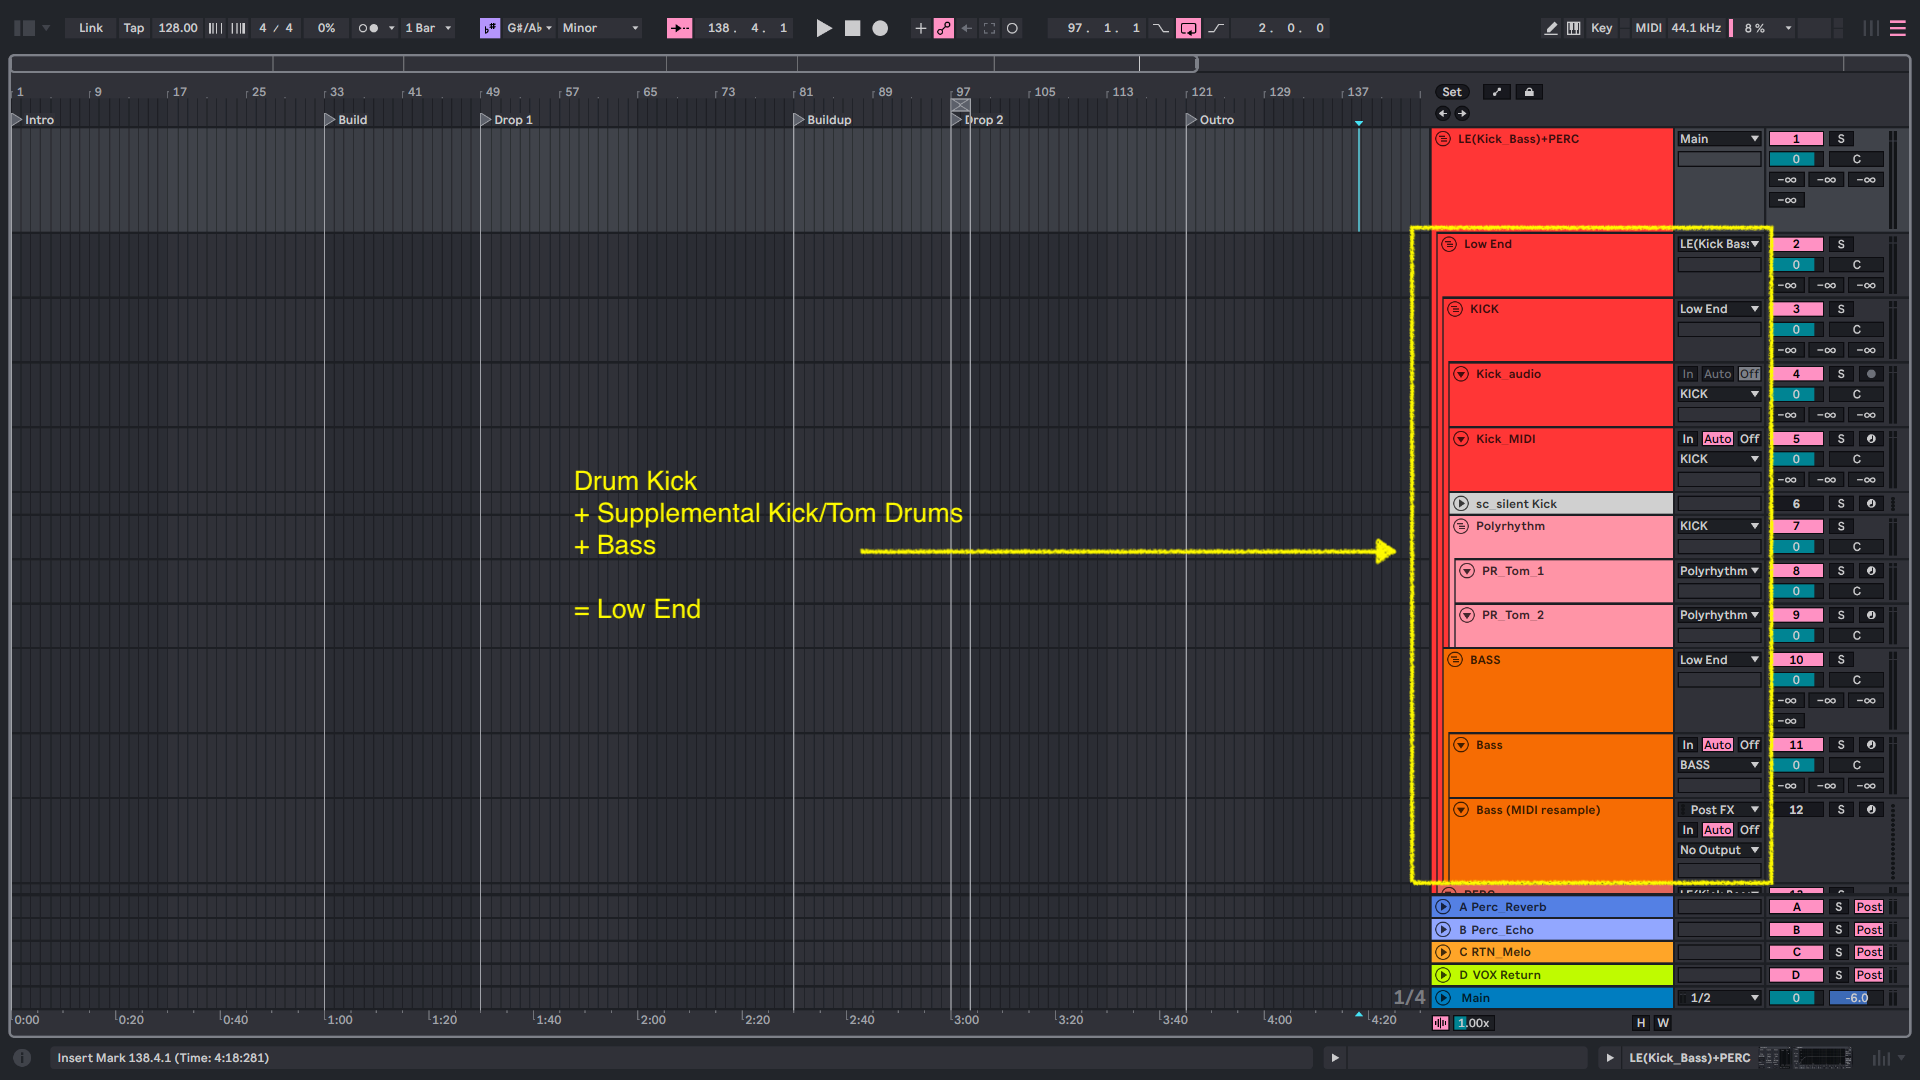Toggle the Loop switch in transport

(1188, 28)
